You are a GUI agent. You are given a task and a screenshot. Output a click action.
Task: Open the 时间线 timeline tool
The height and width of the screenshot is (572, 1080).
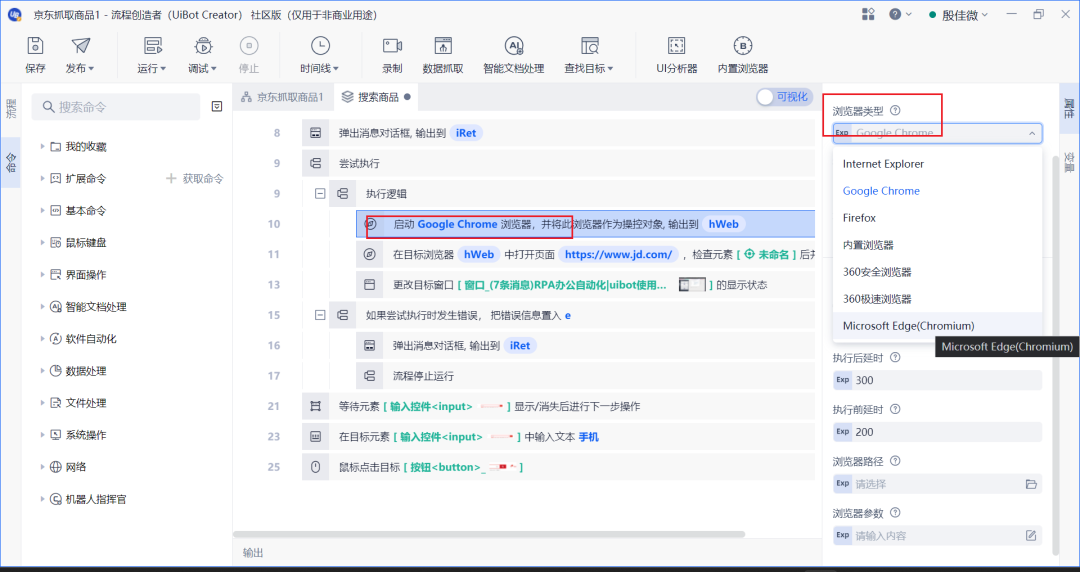pyautogui.click(x=320, y=55)
